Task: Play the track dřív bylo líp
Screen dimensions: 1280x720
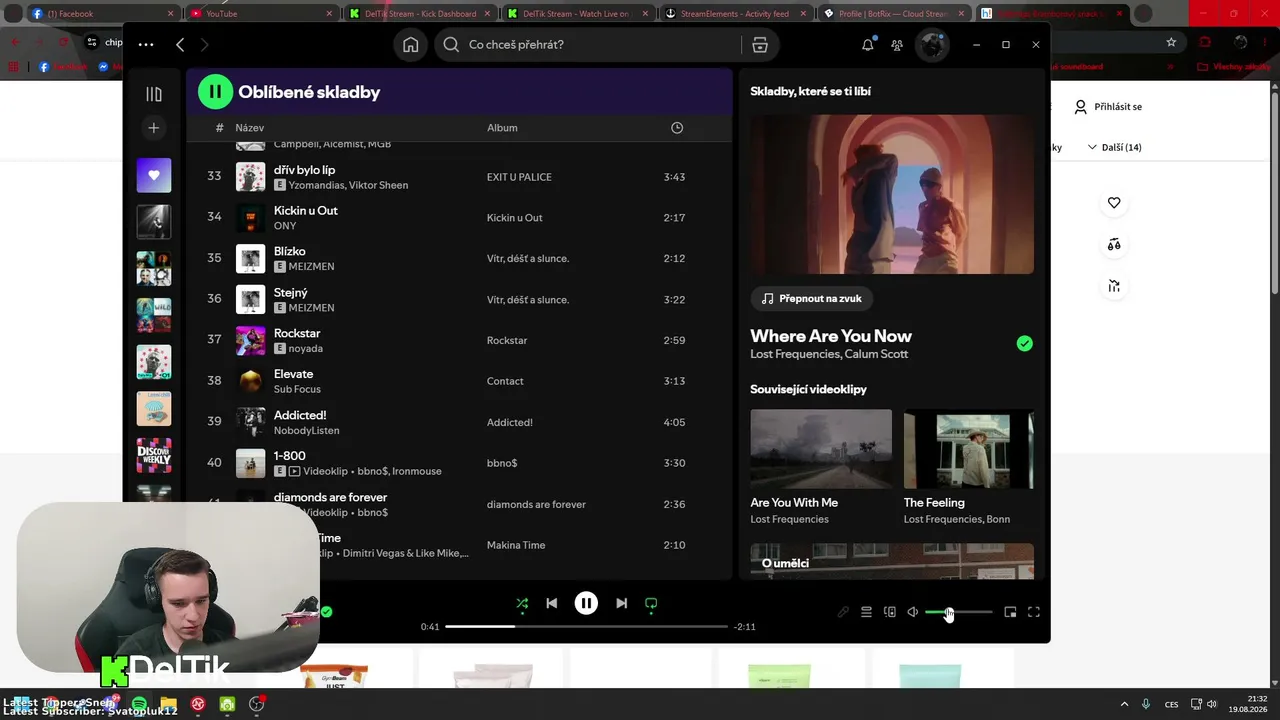Action: [x=305, y=170]
